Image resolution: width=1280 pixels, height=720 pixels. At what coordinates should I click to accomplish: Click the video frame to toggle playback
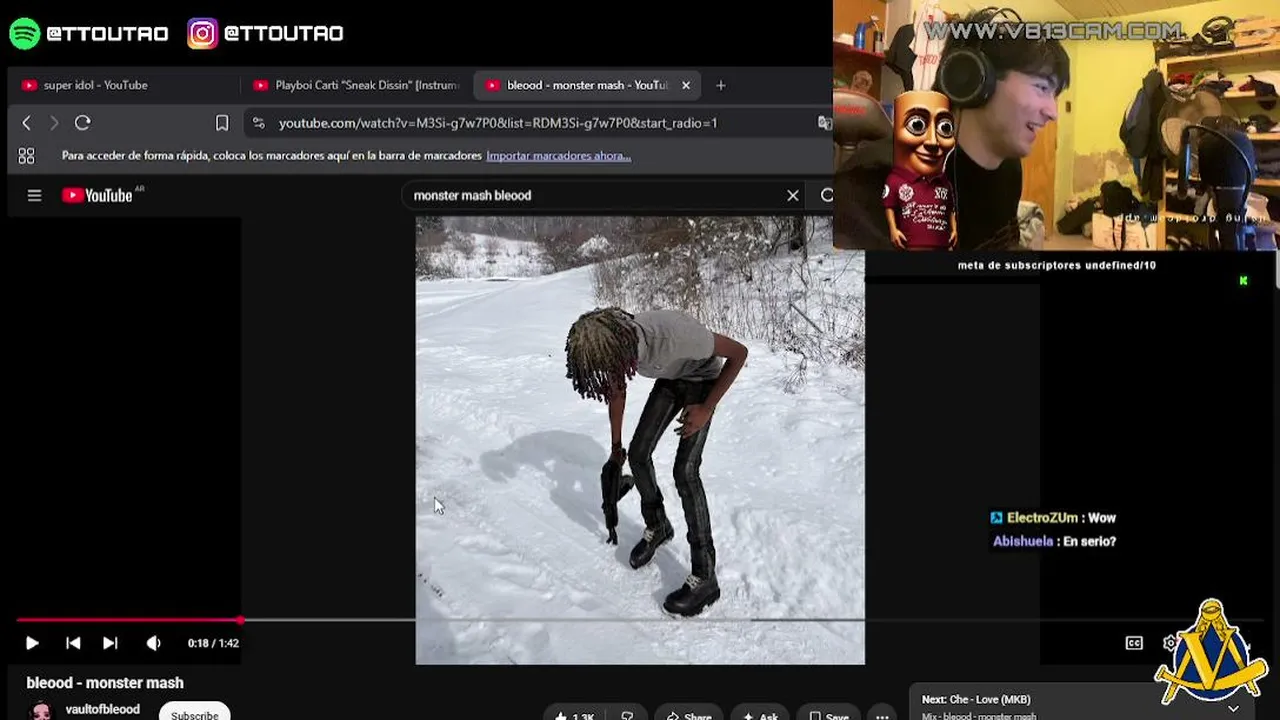point(640,440)
